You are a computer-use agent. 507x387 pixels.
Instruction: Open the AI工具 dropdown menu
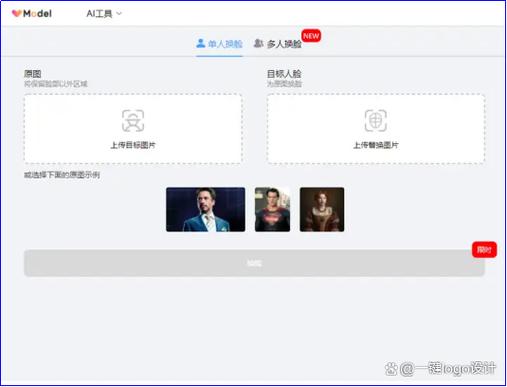pos(104,14)
